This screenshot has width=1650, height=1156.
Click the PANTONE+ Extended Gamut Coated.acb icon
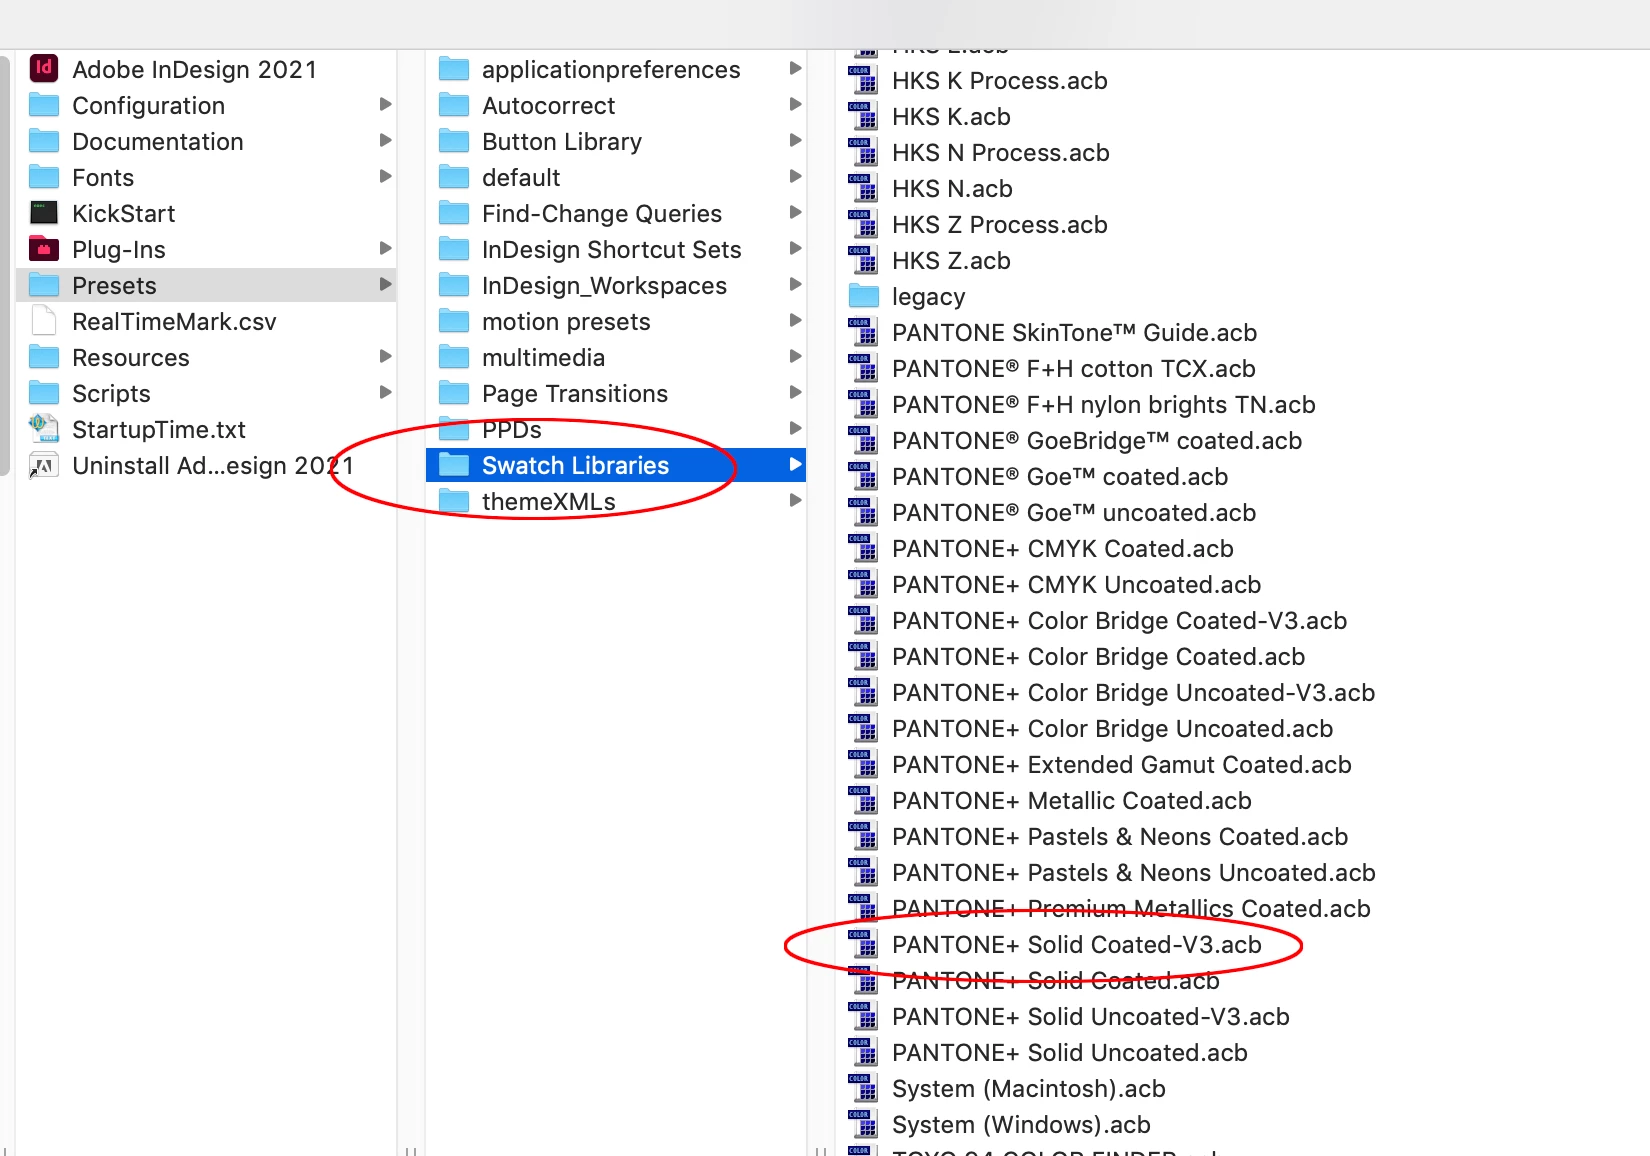point(864,765)
